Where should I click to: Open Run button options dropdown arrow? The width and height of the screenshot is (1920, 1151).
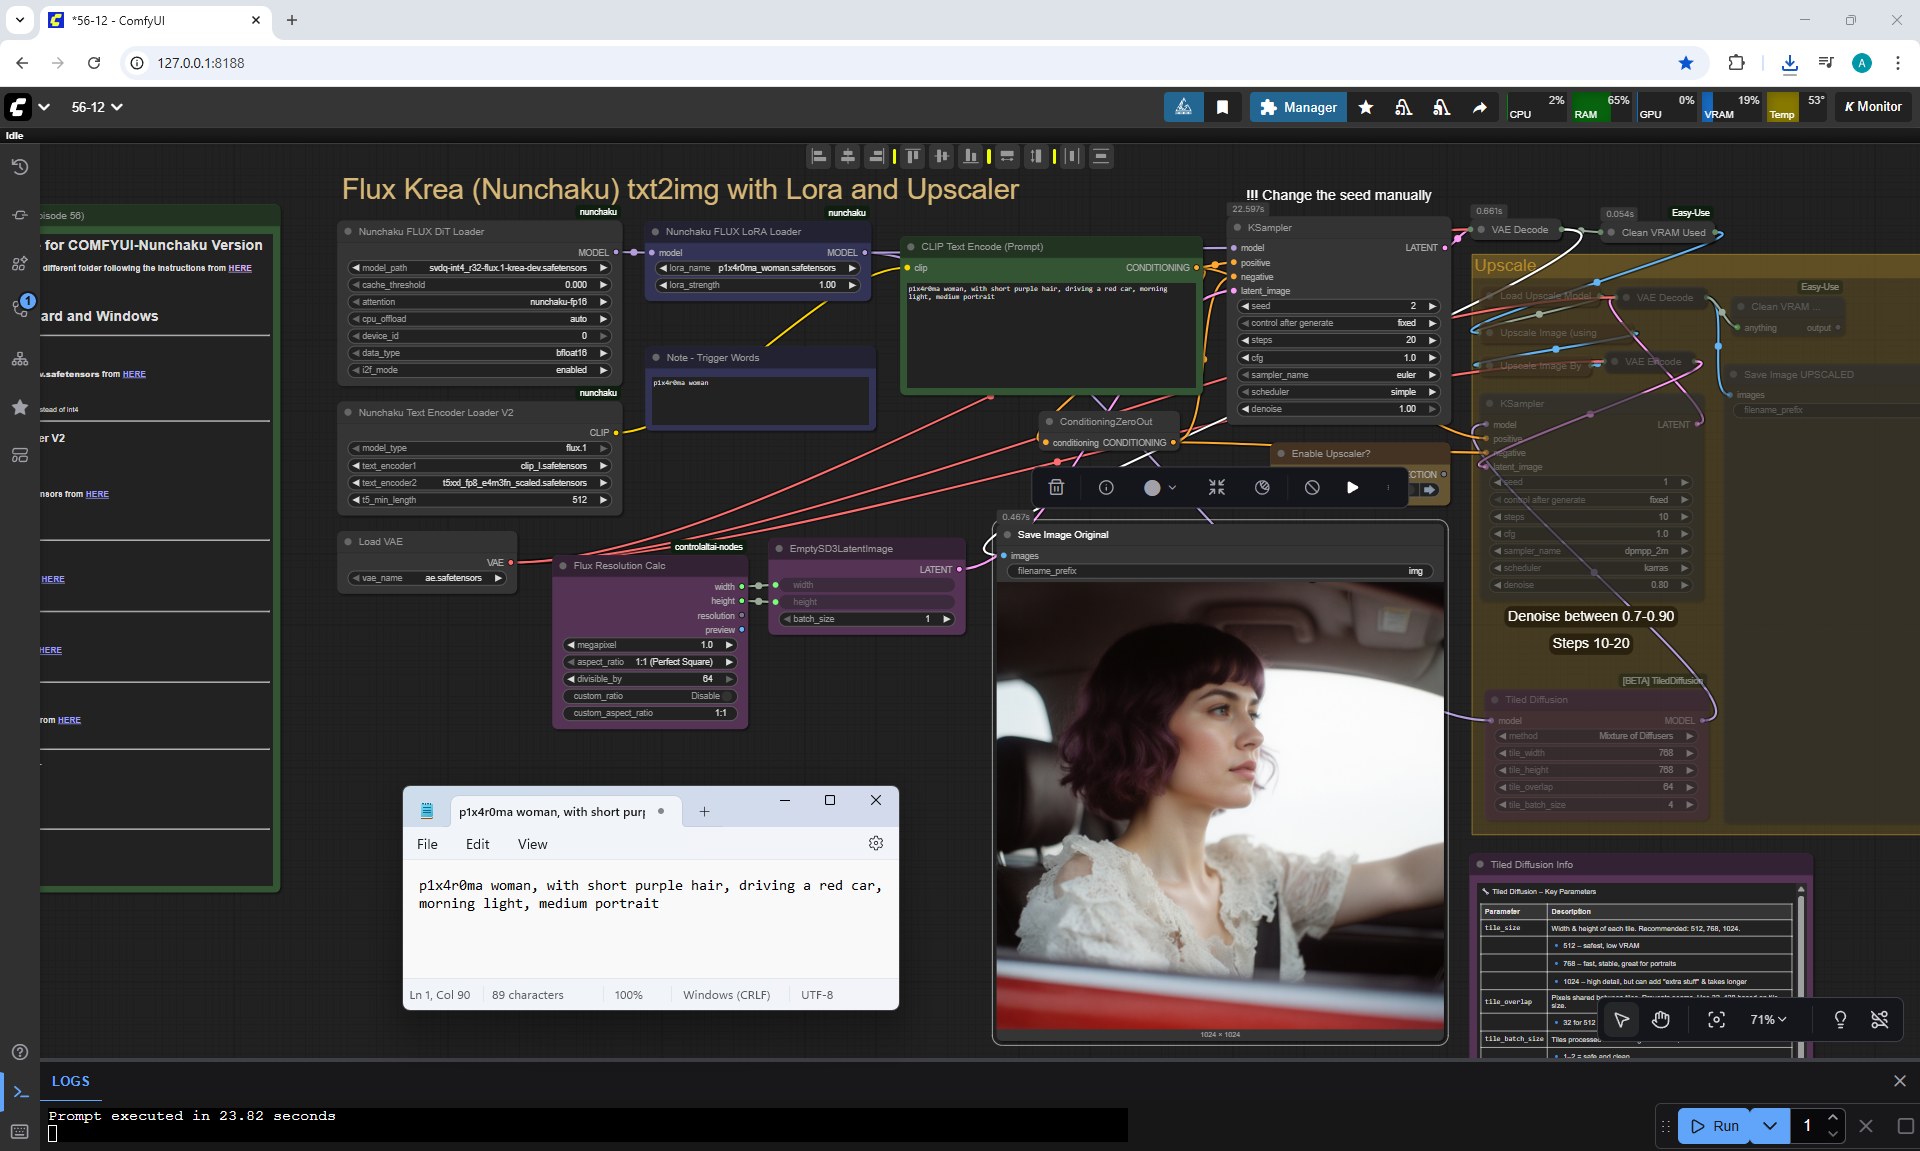(1769, 1126)
